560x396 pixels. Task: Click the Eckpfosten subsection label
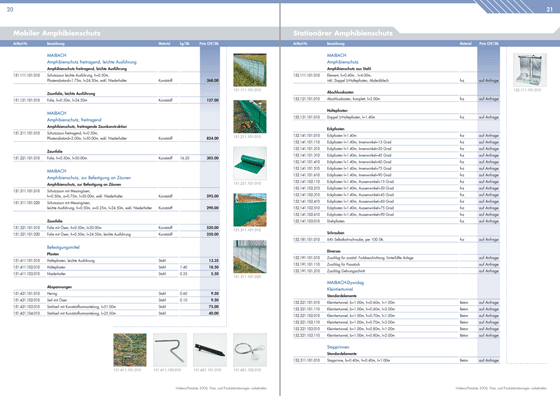coord(335,129)
